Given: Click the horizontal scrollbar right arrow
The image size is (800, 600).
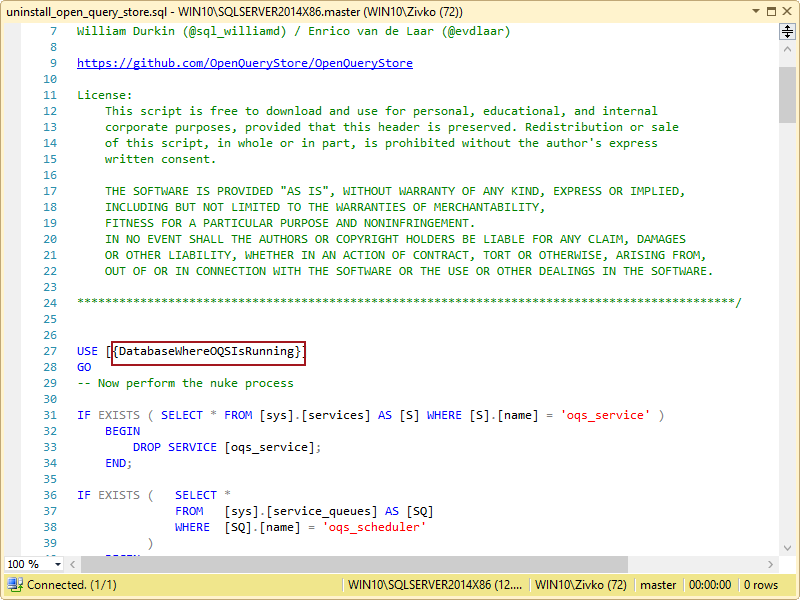Looking at the screenshot, I should pyautogui.click(x=770, y=564).
